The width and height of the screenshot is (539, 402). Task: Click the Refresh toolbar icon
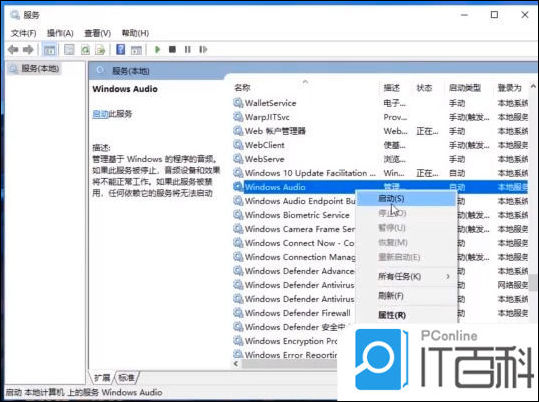pyautogui.click(x=85, y=50)
